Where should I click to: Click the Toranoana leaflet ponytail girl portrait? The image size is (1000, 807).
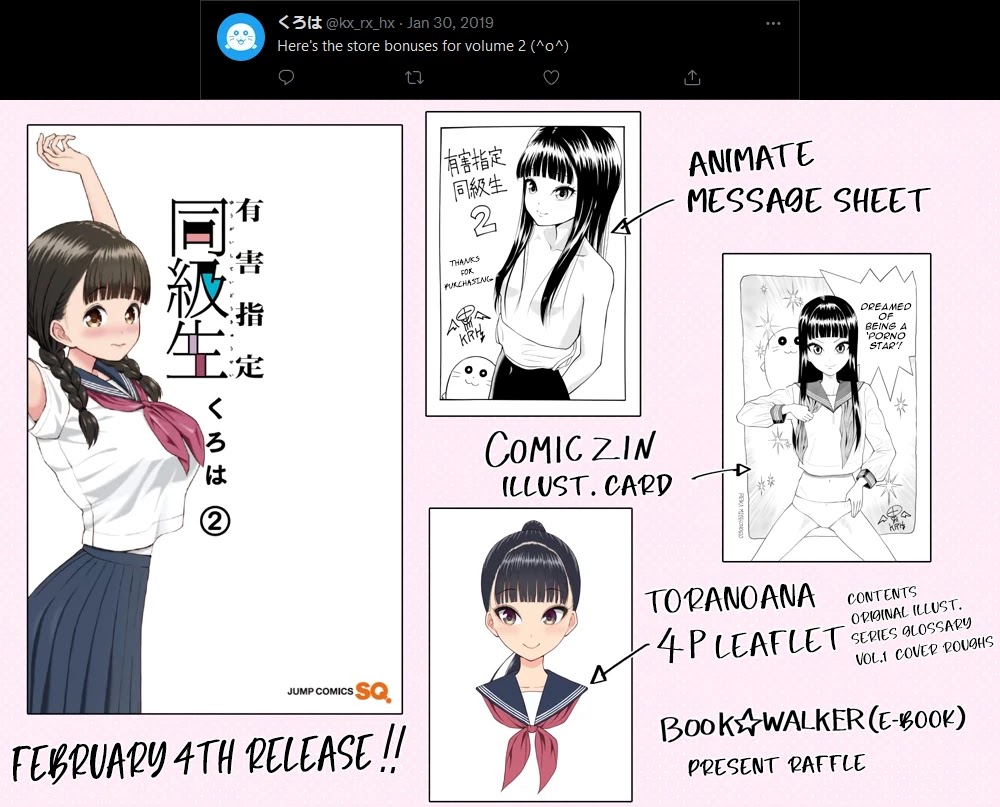(530, 654)
